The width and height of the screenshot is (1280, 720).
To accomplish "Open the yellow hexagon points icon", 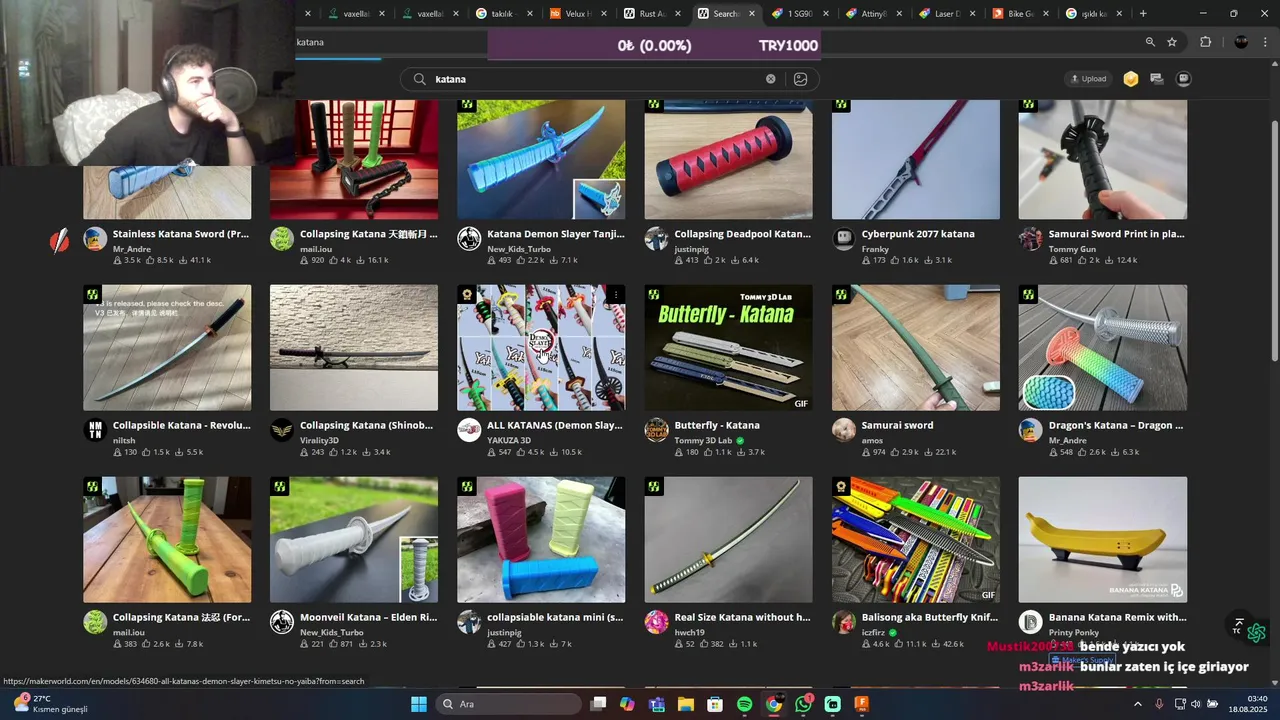I will pos(1131,79).
